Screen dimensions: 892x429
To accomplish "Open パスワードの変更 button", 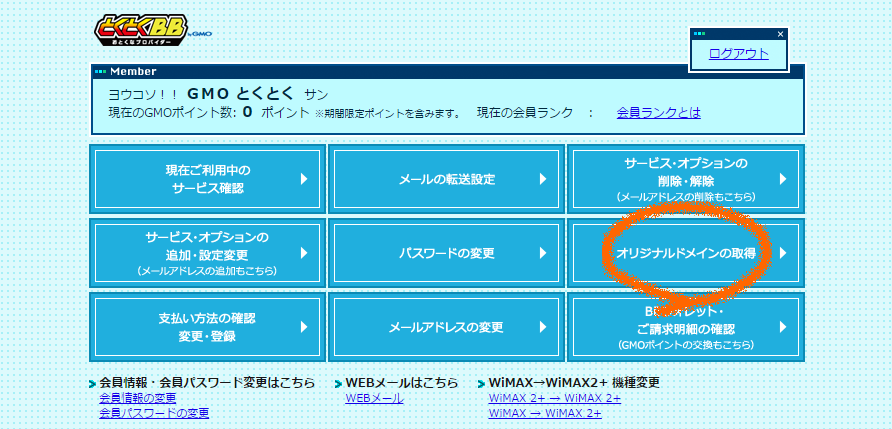I will pos(447,253).
